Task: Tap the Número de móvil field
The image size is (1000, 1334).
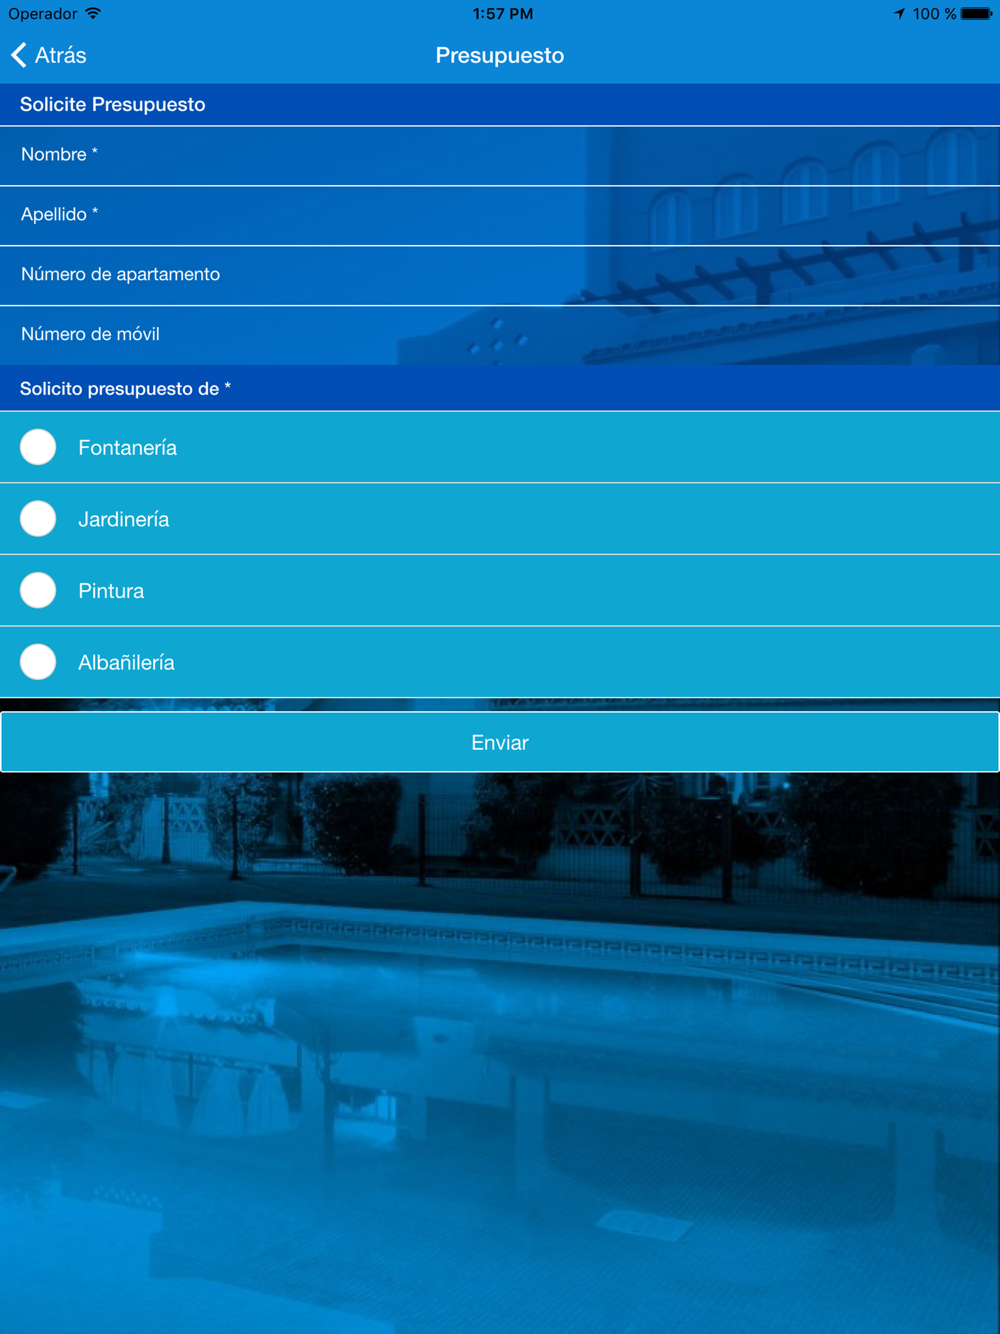Action: point(500,335)
